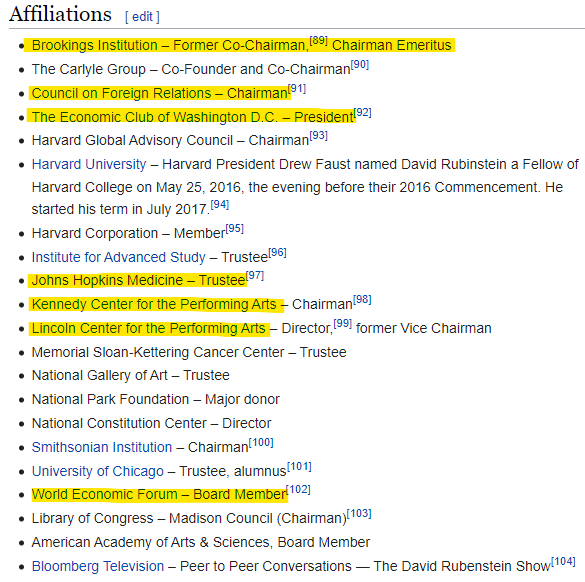Click citation [91] after Council on Foreign Relations

coord(297,89)
